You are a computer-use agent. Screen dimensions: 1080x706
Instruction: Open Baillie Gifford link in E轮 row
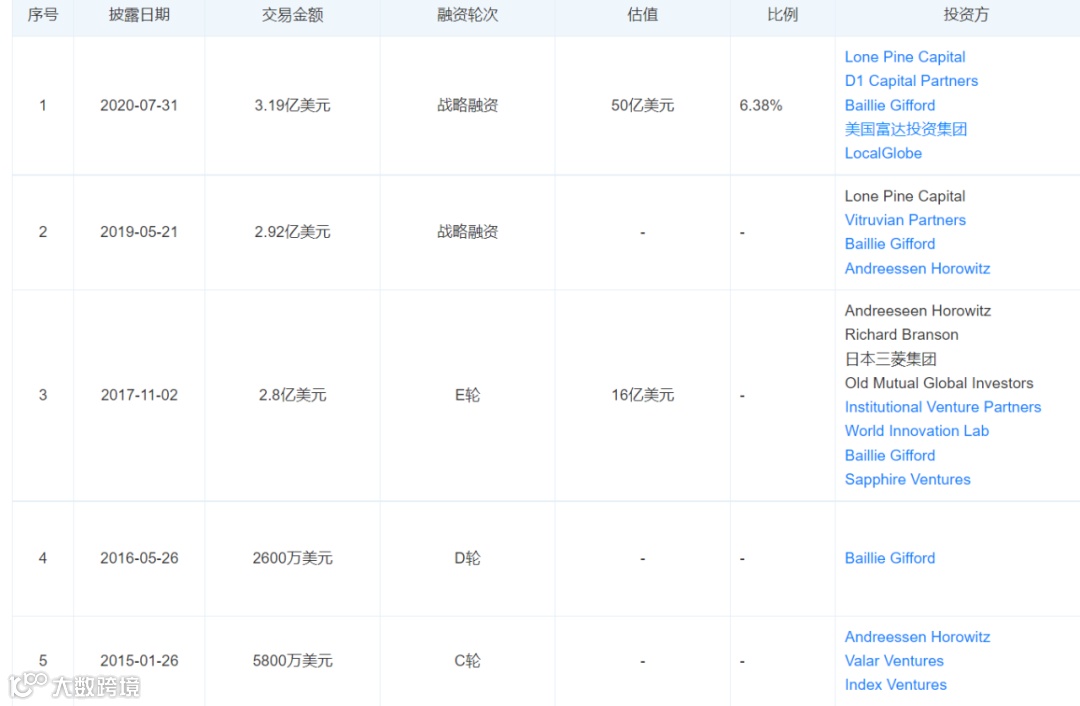coord(889,455)
